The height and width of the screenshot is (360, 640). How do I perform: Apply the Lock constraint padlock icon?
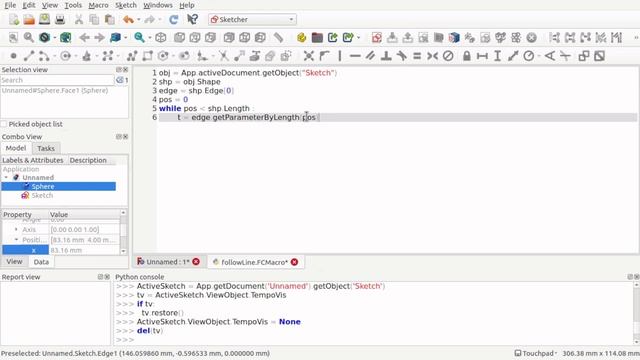[467, 56]
